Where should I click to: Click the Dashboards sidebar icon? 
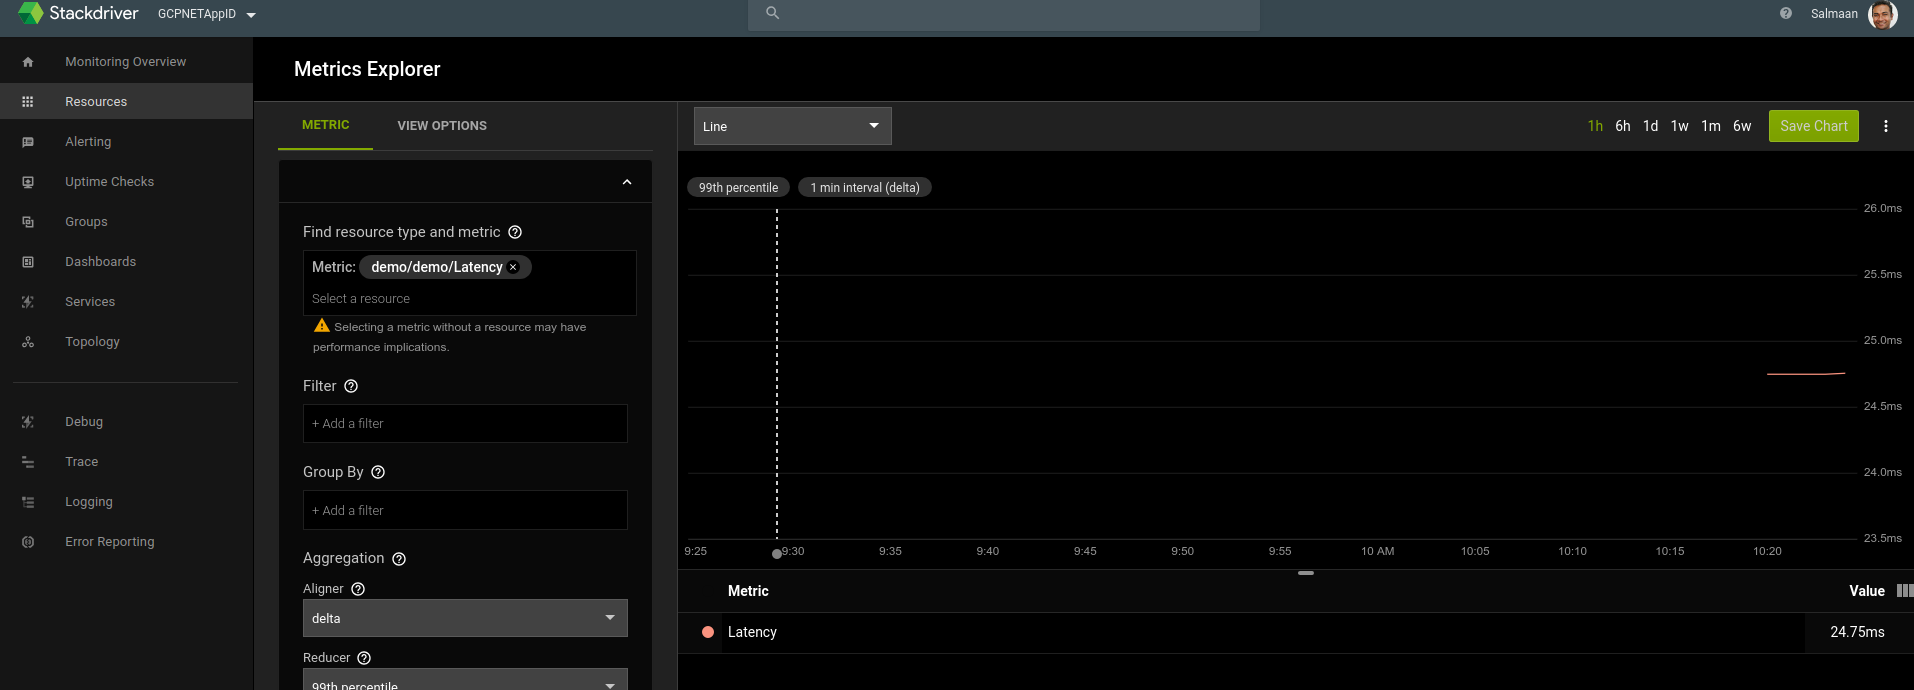pyautogui.click(x=28, y=262)
